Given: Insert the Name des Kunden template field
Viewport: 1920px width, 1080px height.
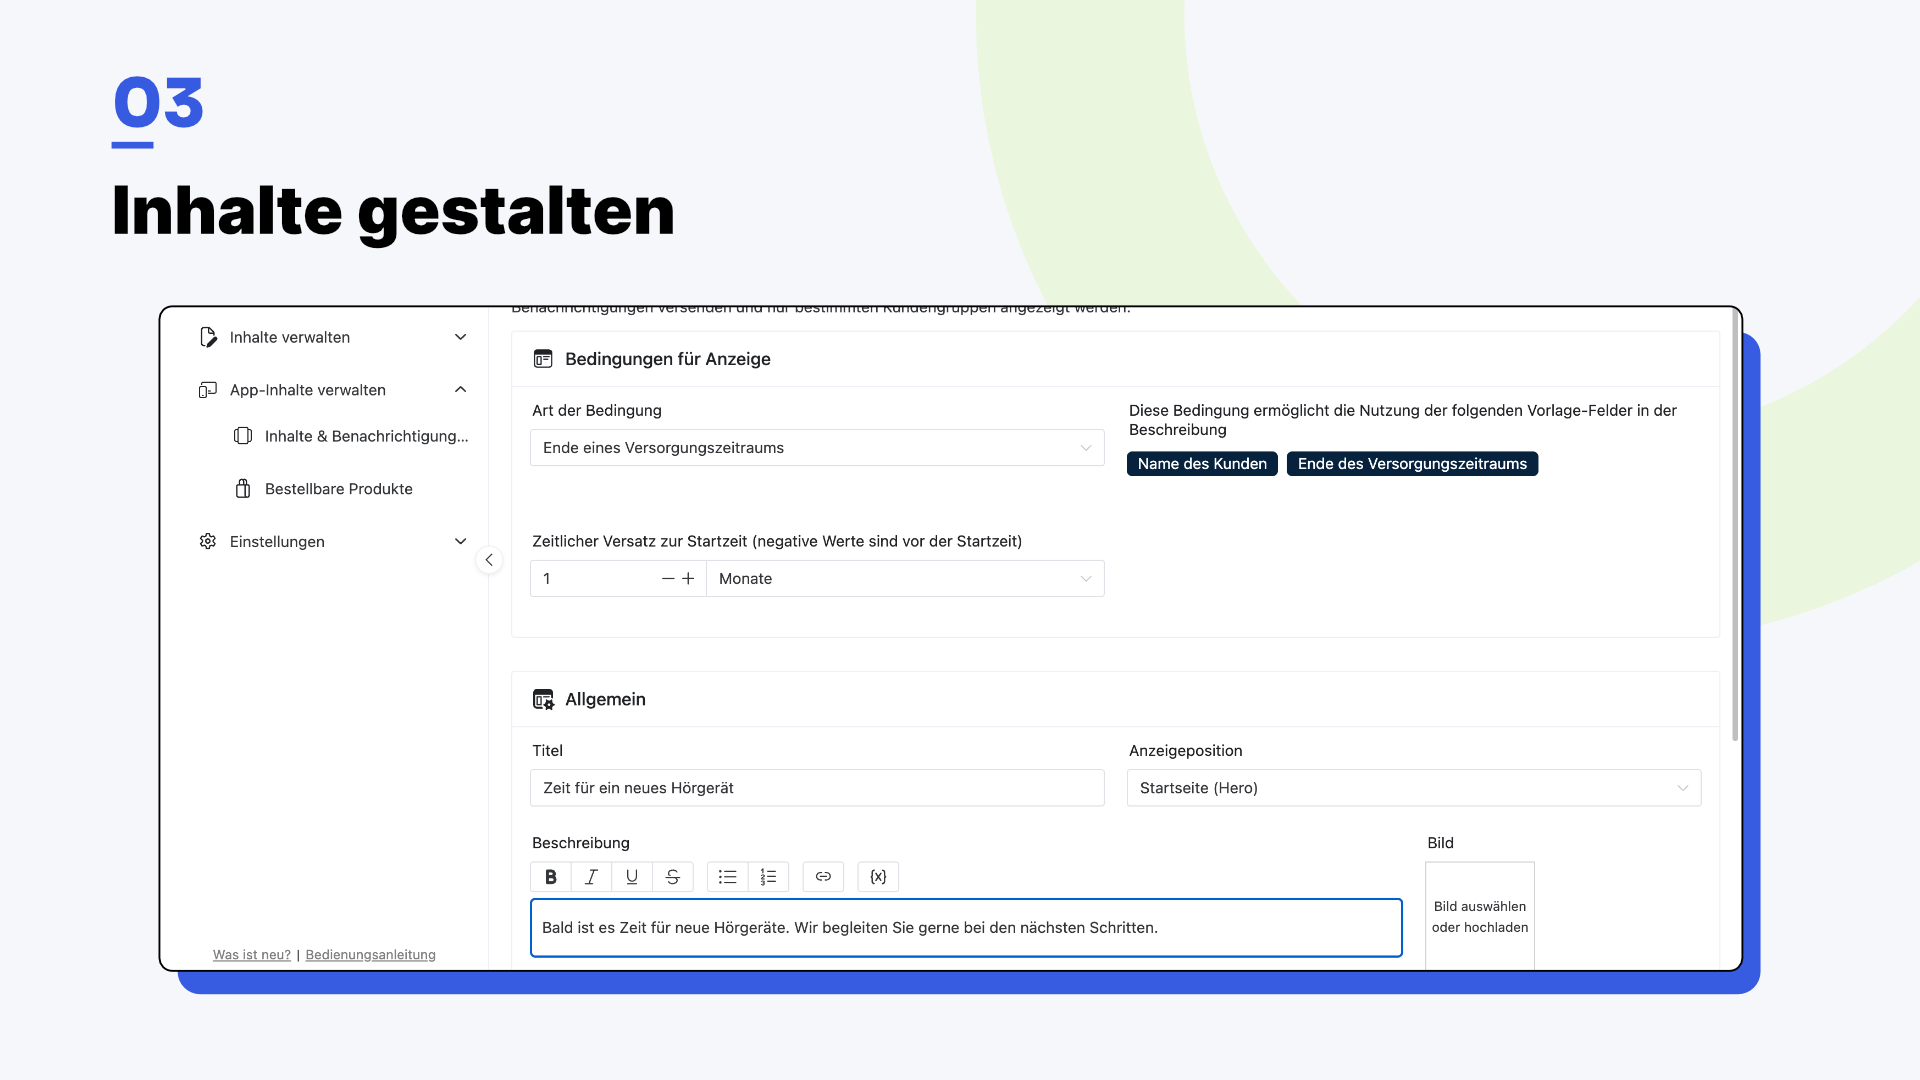Looking at the screenshot, I should click(x=1202, y=464).
